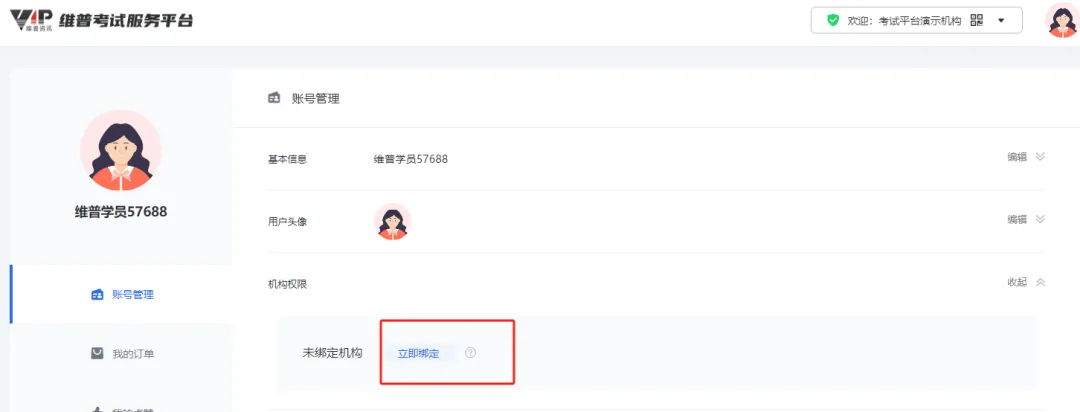Open 我的订单 from the sidebar menu
The image size is (1080, 412).
tap(133, 354)
